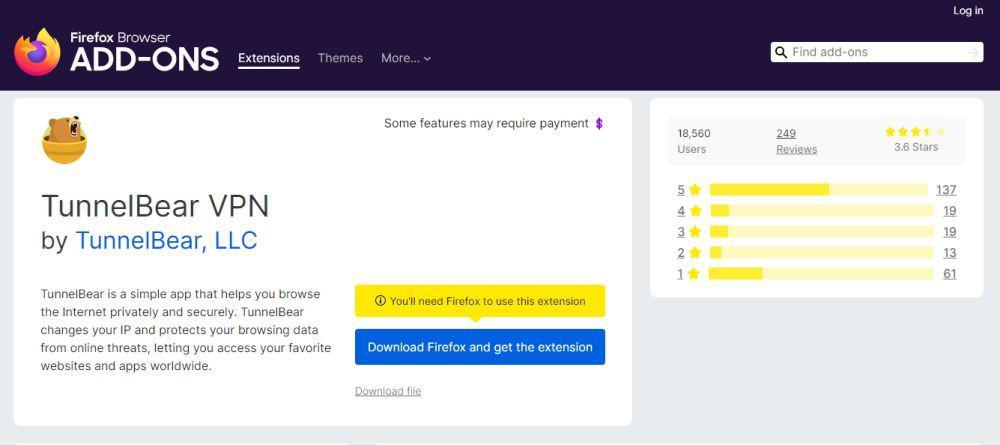Viewport: 1000px width, 445px height.
Task: Click the number 5 rating link
Action: tap(681, 190)
